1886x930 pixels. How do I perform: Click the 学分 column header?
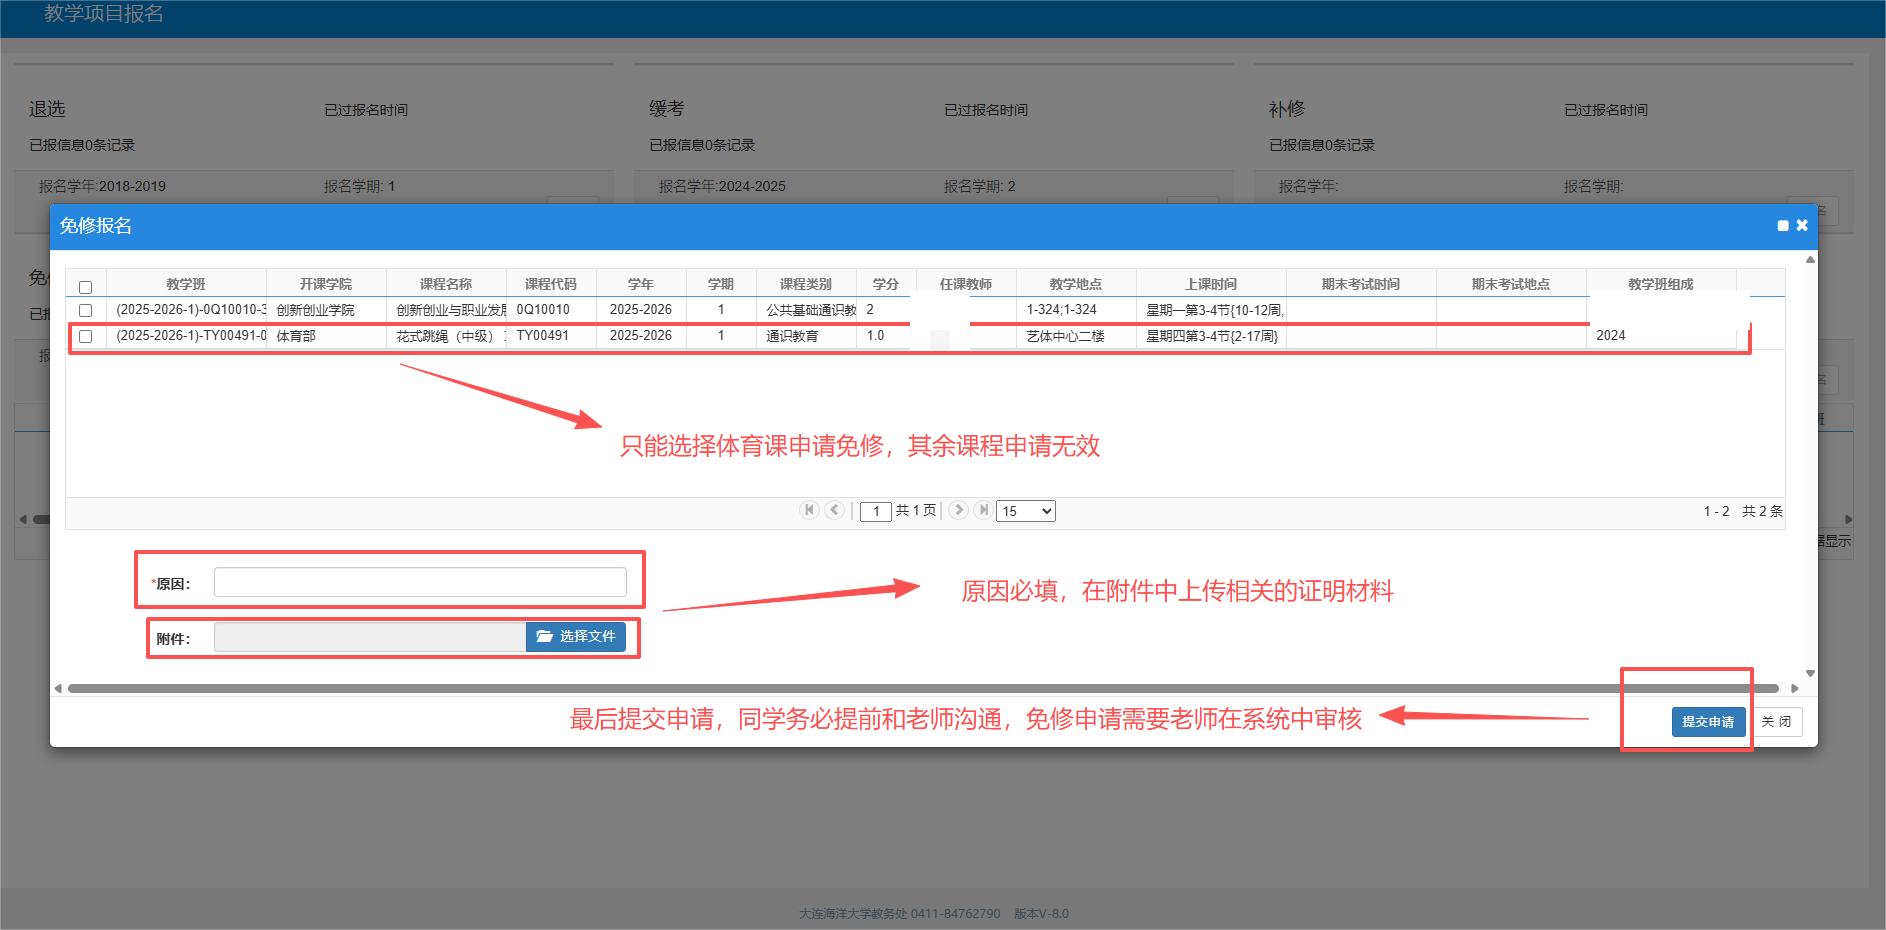pos(885,284)
